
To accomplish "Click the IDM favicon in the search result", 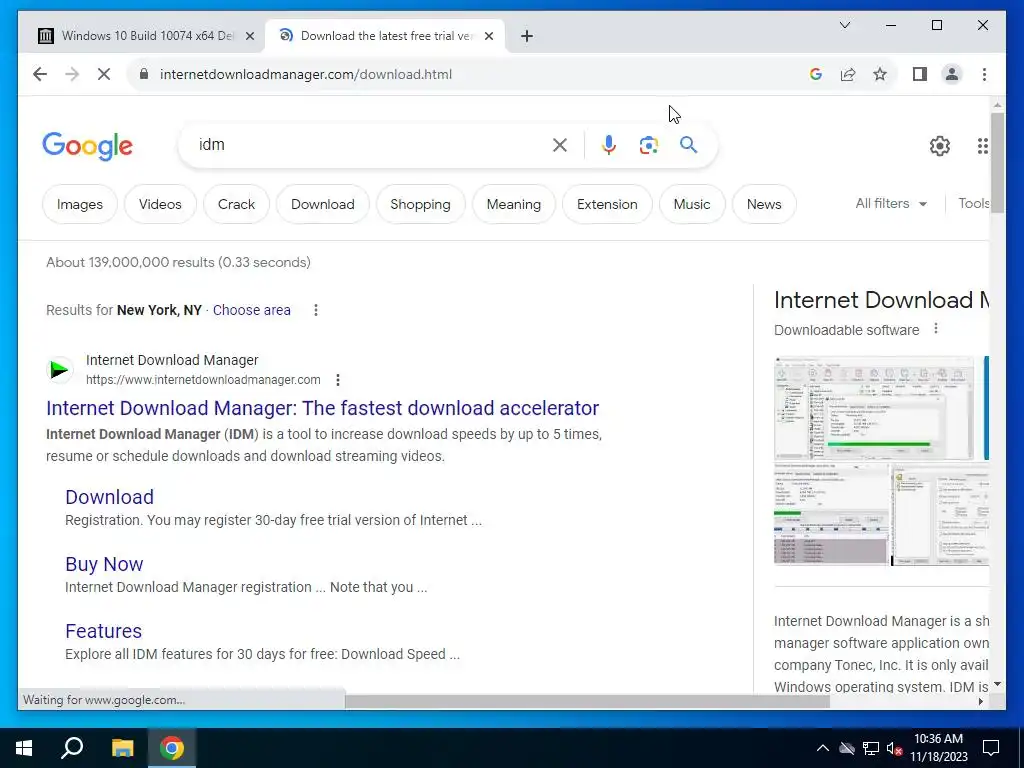I will coord(59,370).
